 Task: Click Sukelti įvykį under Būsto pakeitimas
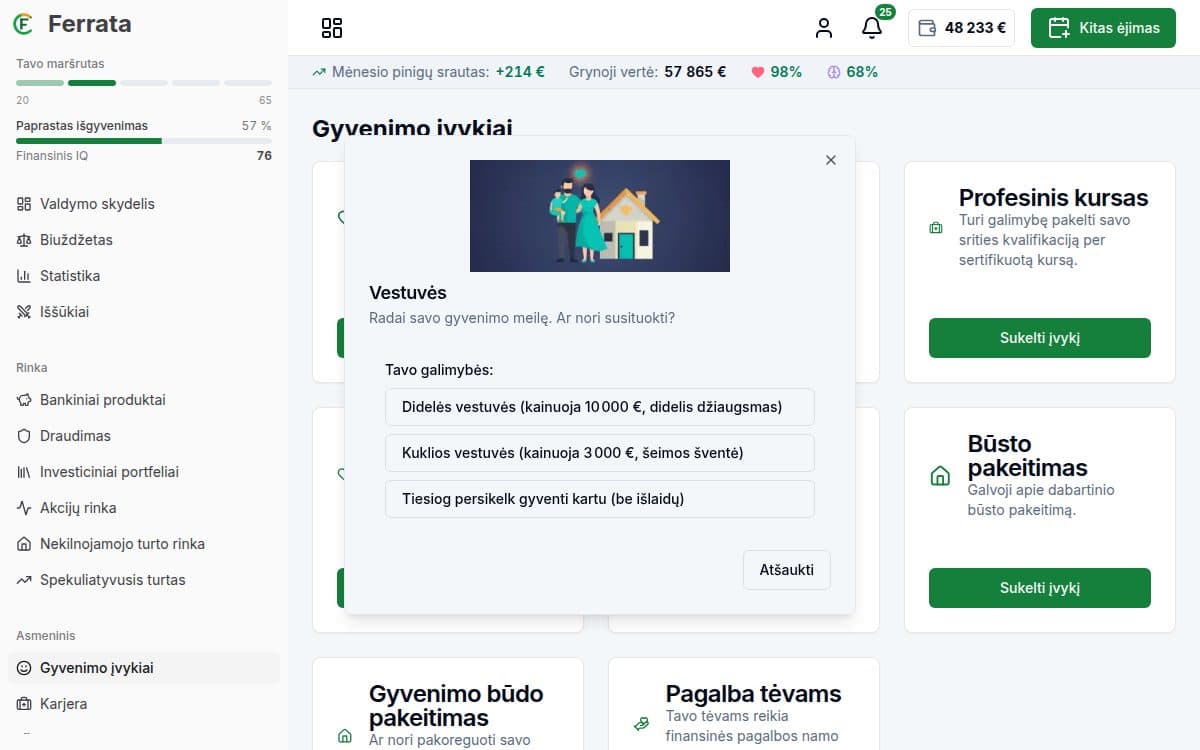click(1040, 588)
